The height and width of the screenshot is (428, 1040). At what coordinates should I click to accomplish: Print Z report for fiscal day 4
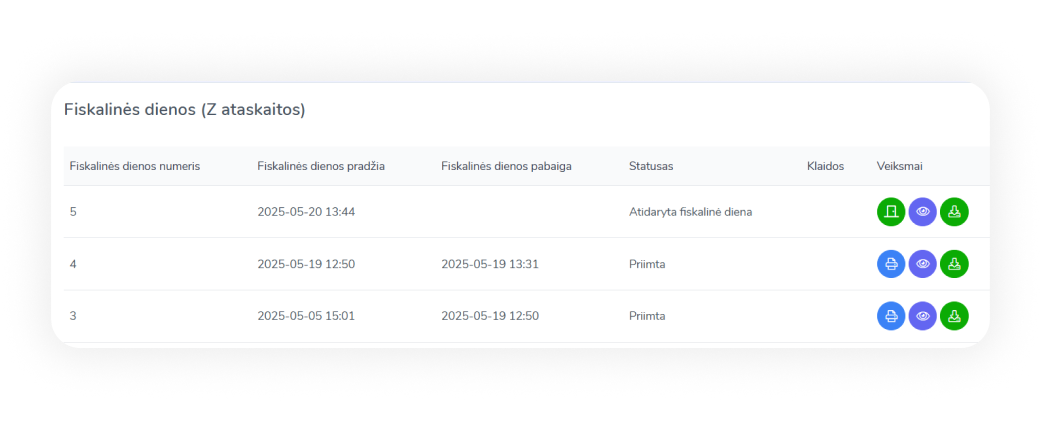pos(891,264)
